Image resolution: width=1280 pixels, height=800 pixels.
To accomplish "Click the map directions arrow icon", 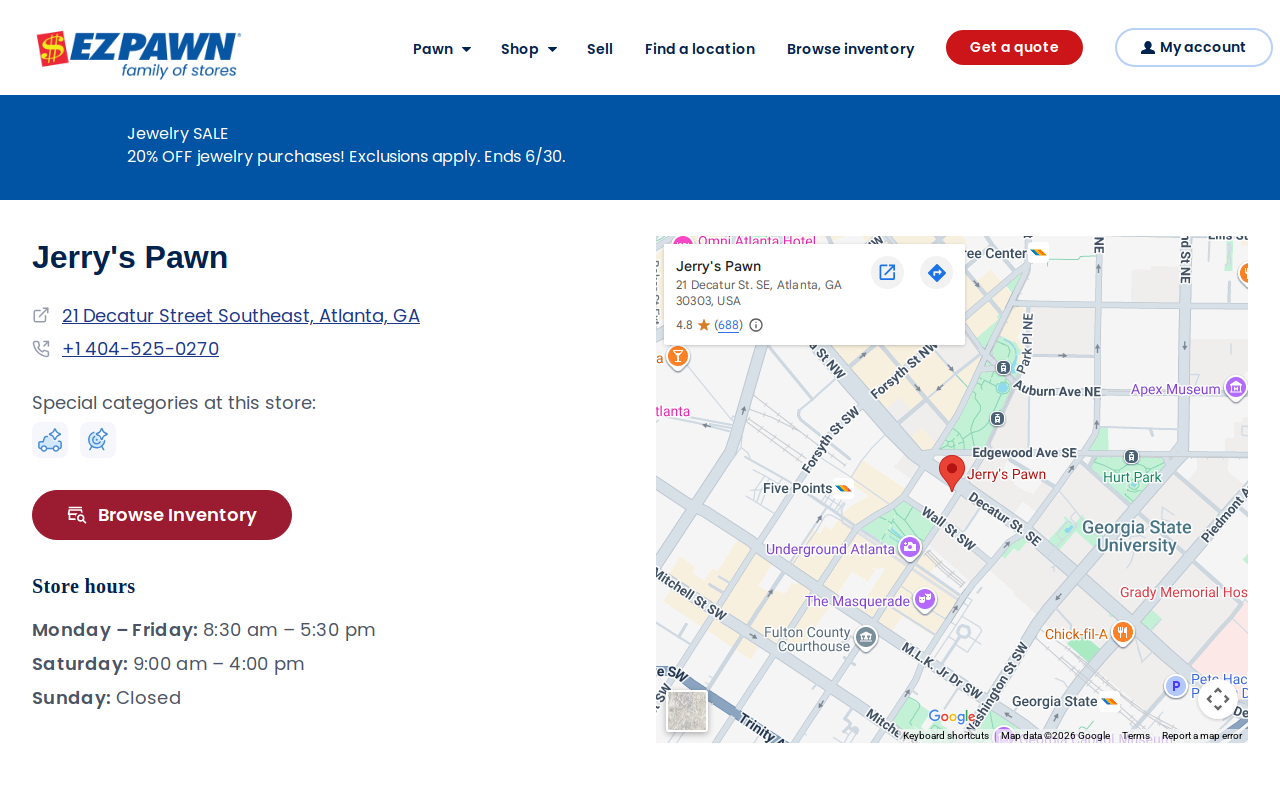I will coord(936,272).
